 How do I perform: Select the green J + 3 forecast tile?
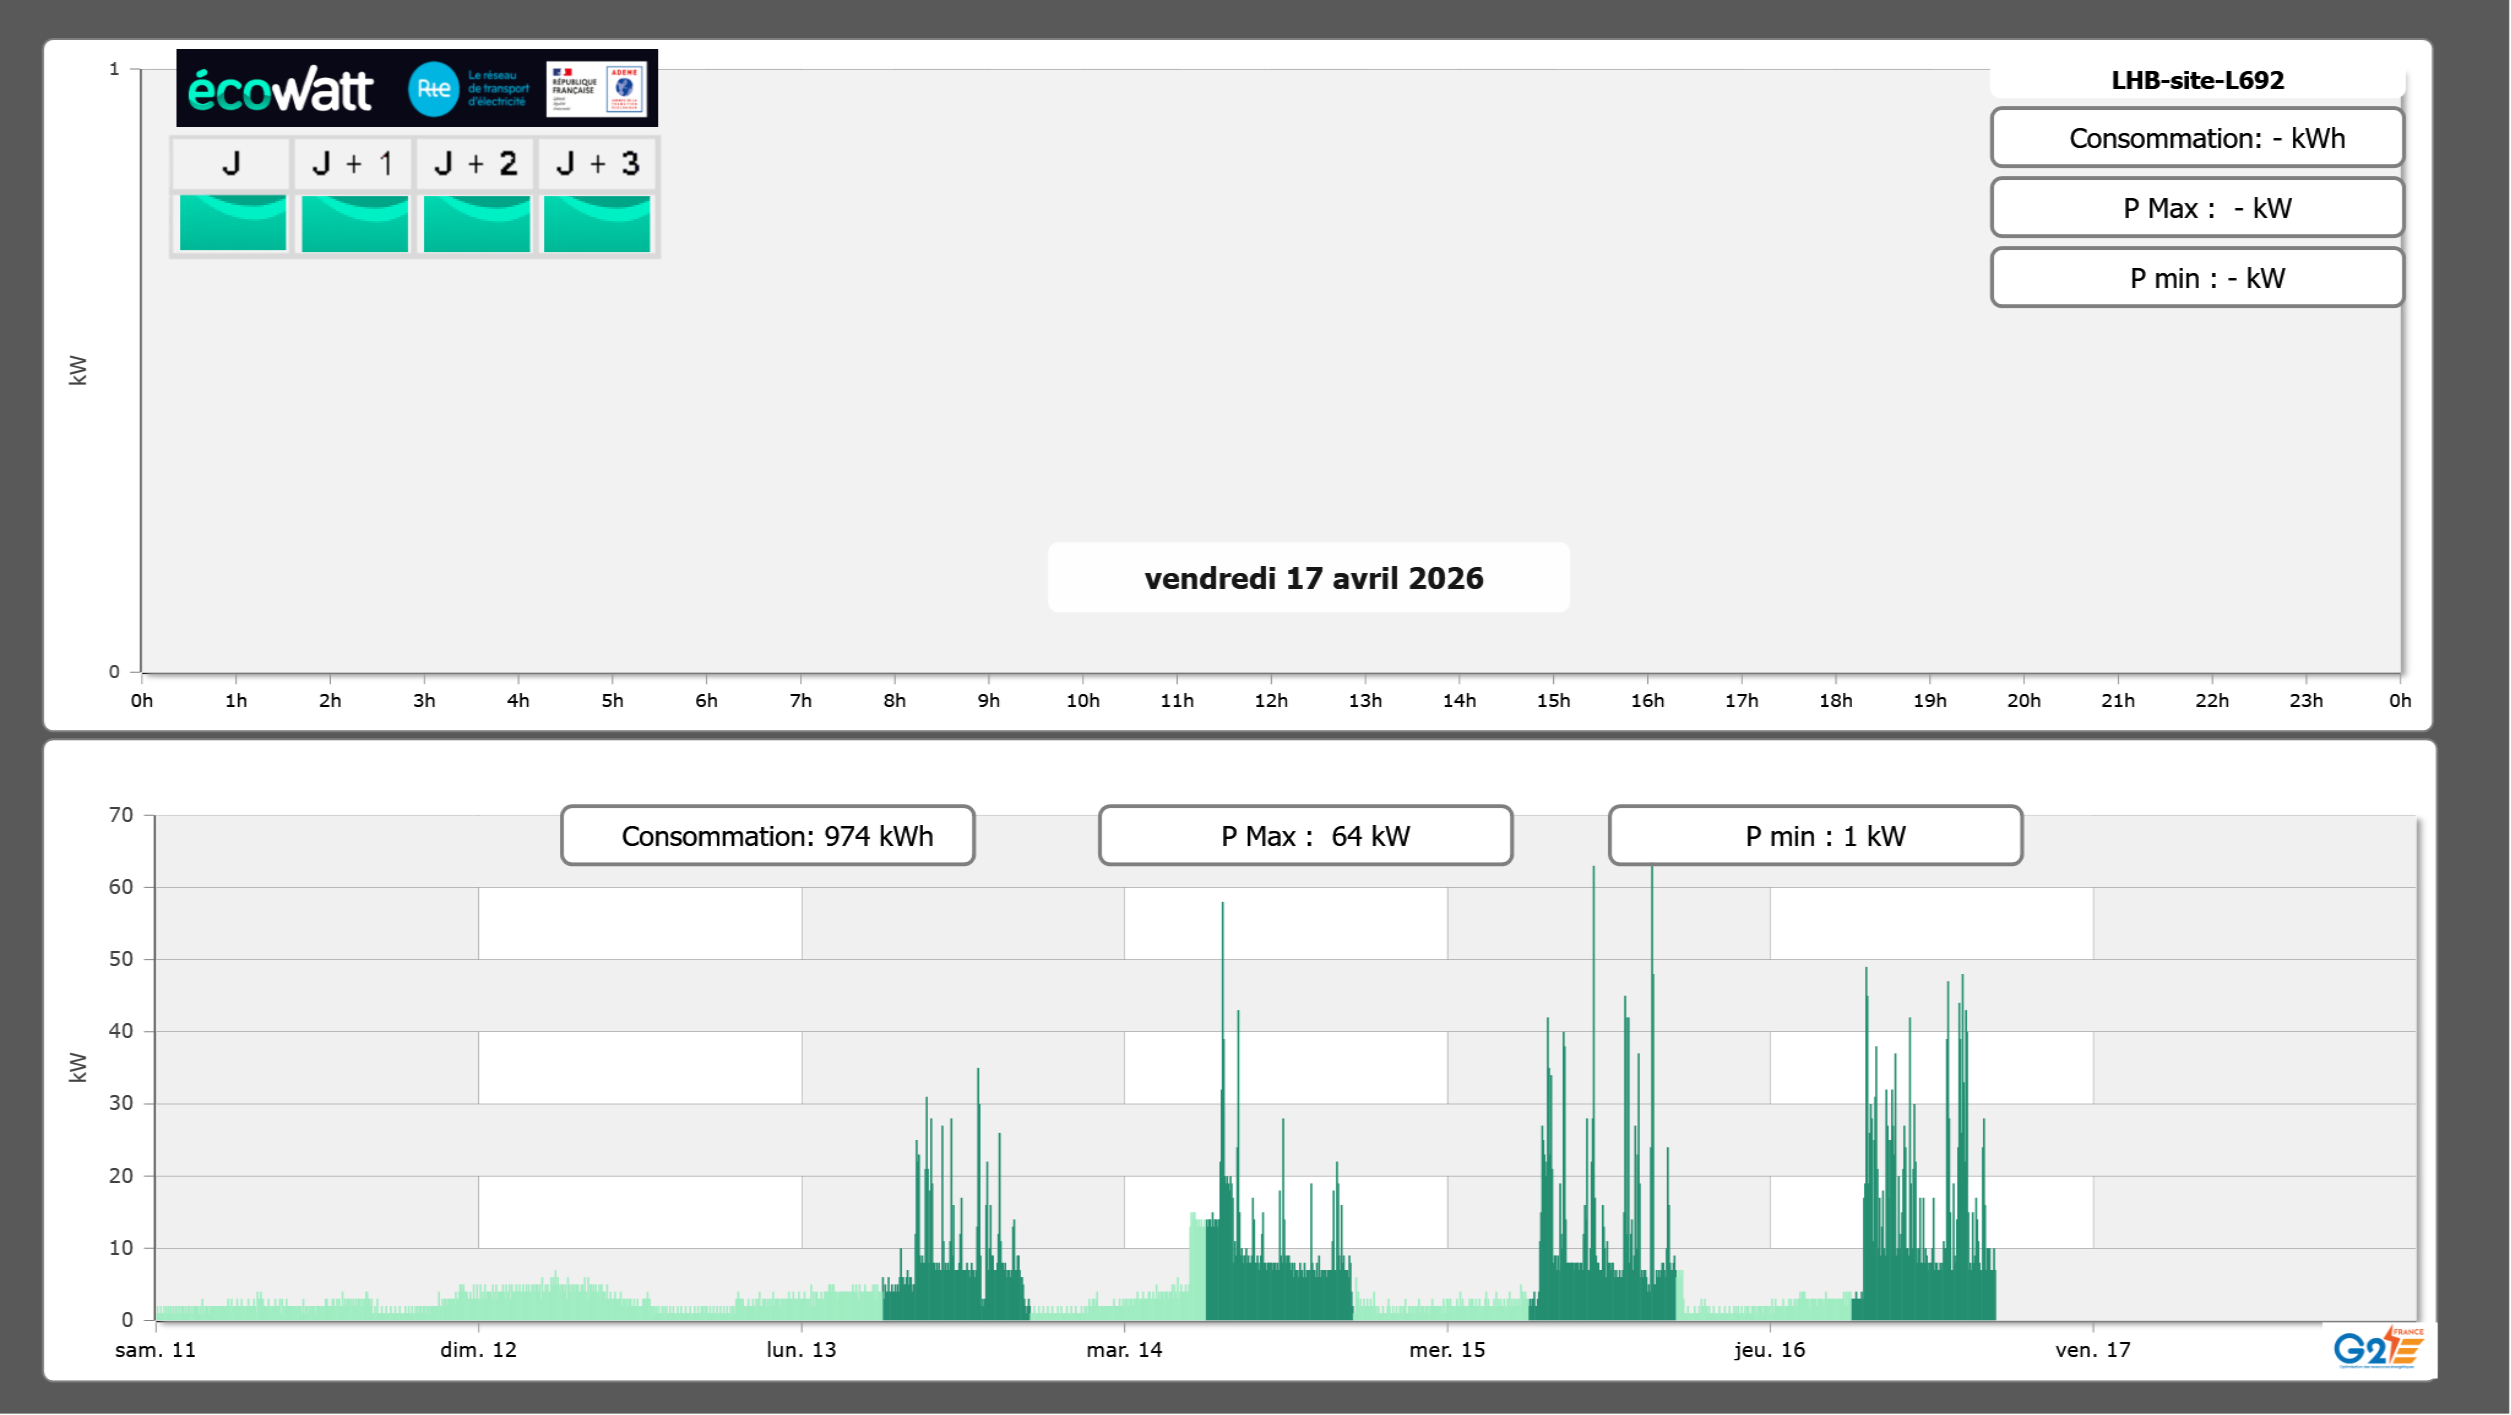point(597,223)
